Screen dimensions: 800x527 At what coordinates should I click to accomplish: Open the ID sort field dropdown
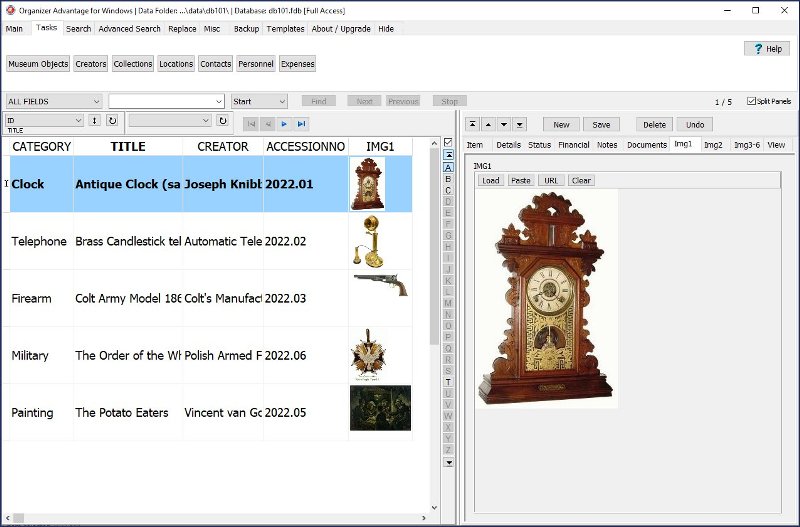point(44,120)
